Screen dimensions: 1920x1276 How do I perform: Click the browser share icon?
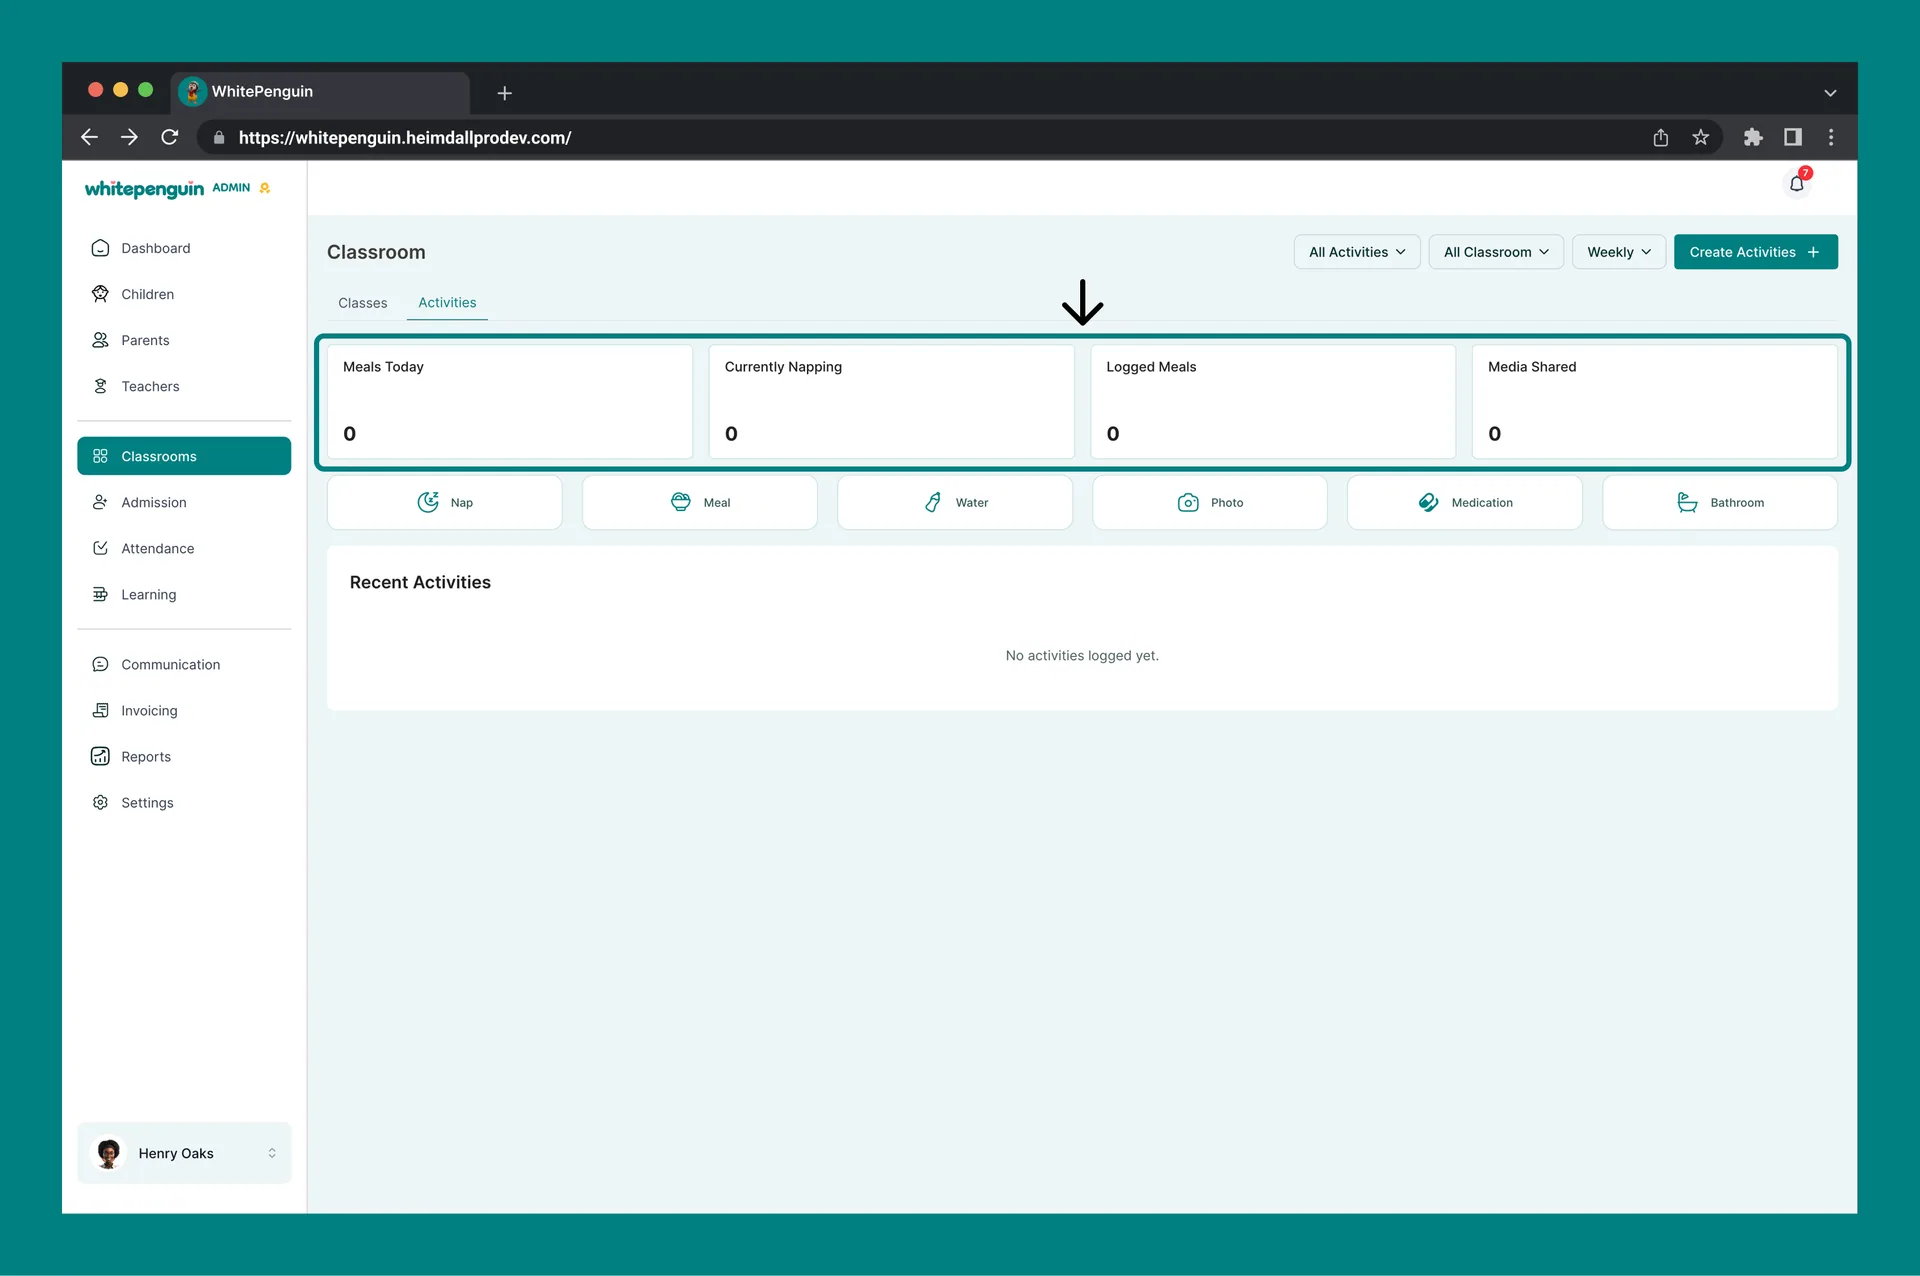pos(1661,137)
